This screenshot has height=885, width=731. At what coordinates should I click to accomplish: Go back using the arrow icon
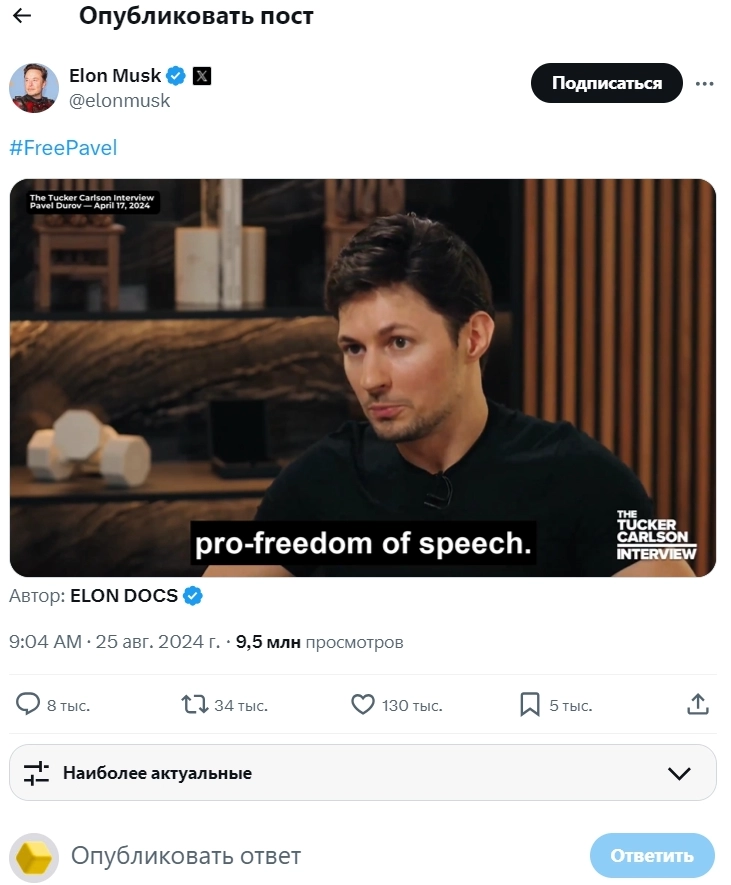21,16
